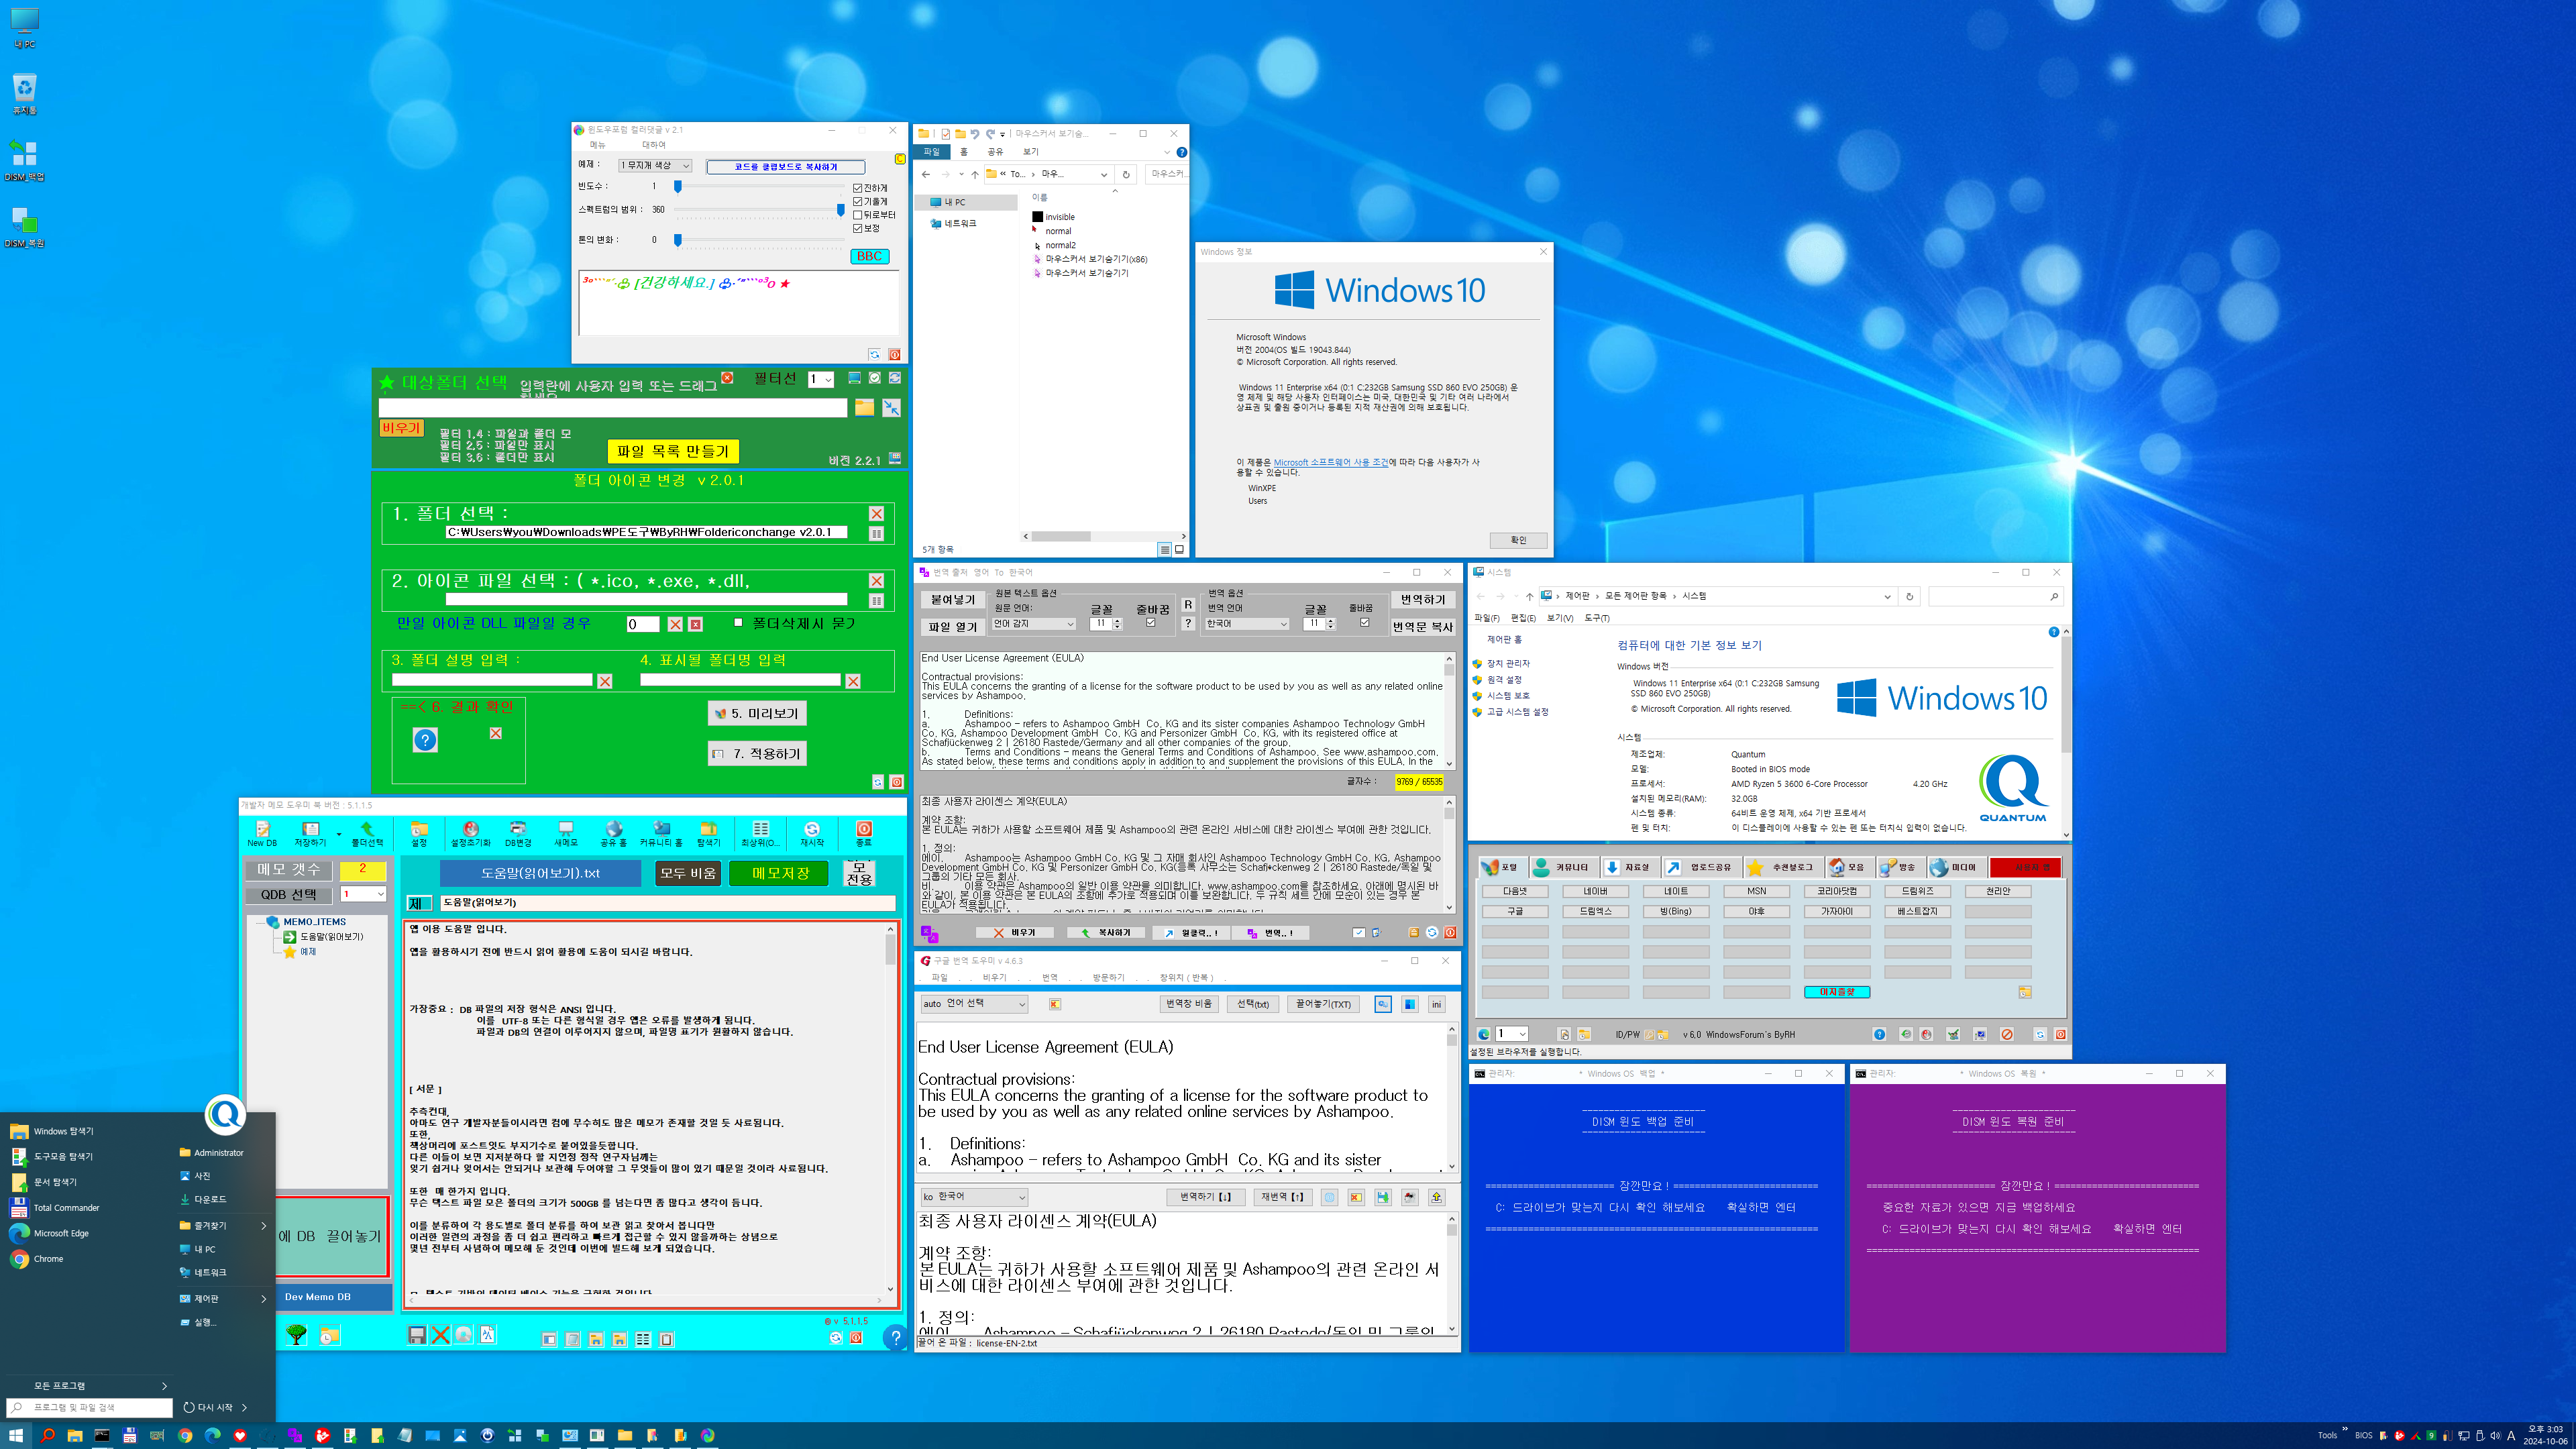Click yellow folder browse icon in 대상폴더 선택
Screen dimensions: 2576x1449
pyautogui.click(x=864, y=408)
